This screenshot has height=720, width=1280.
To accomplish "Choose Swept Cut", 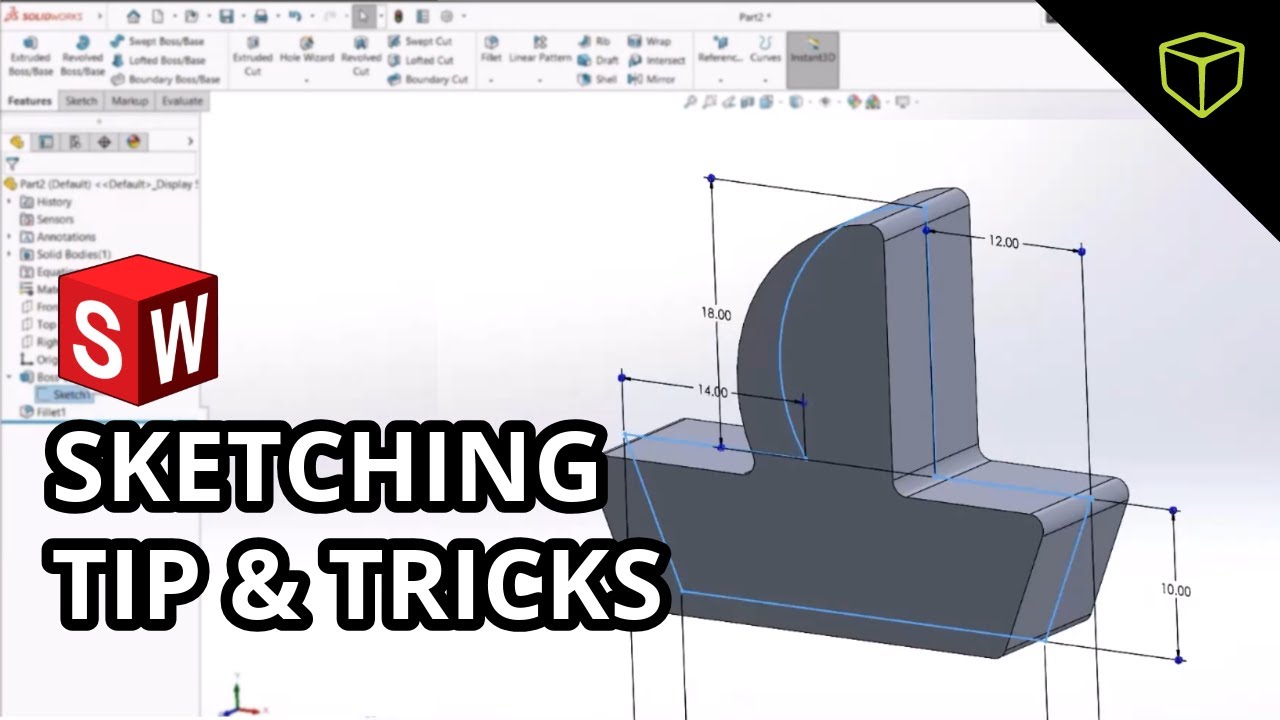I will [x=420, y=42].
